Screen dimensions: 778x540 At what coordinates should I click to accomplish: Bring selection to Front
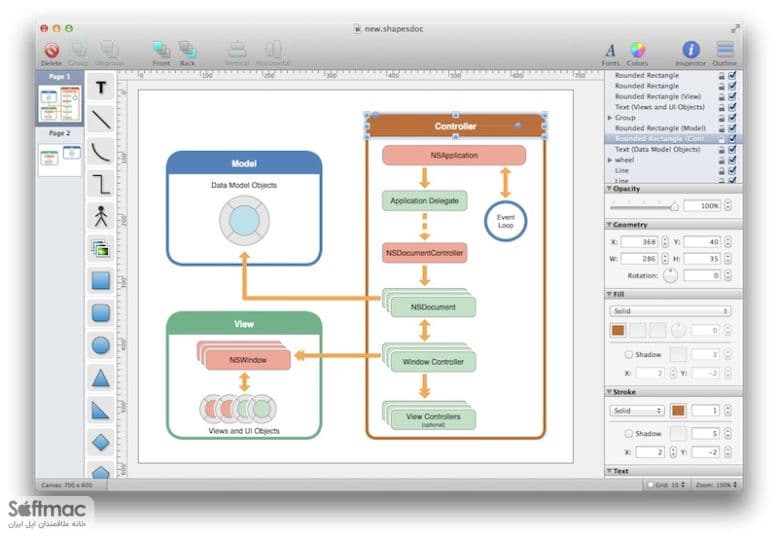[x=161, y=54]
